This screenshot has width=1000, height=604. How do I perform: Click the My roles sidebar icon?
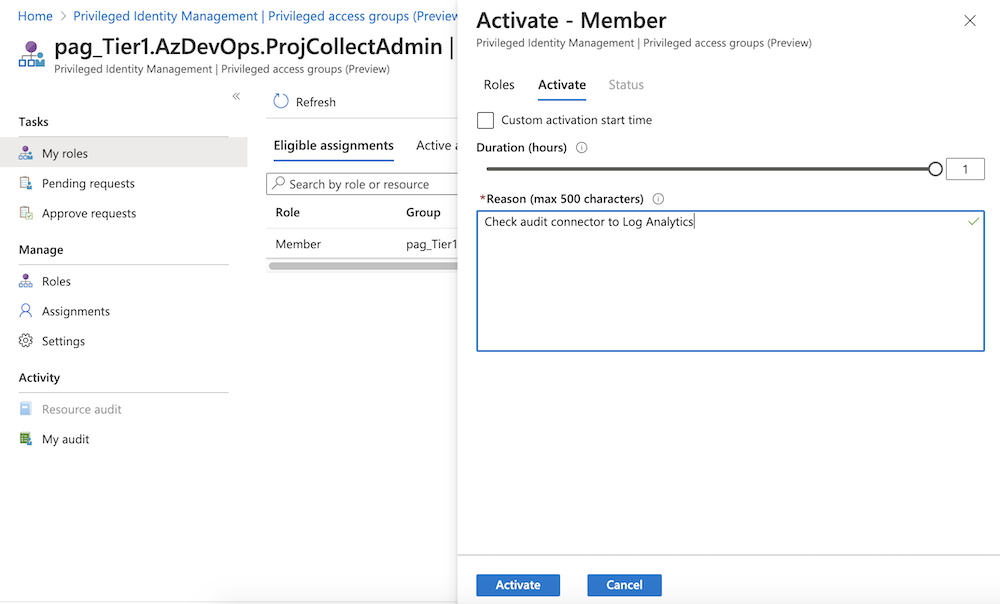[26, 153]
